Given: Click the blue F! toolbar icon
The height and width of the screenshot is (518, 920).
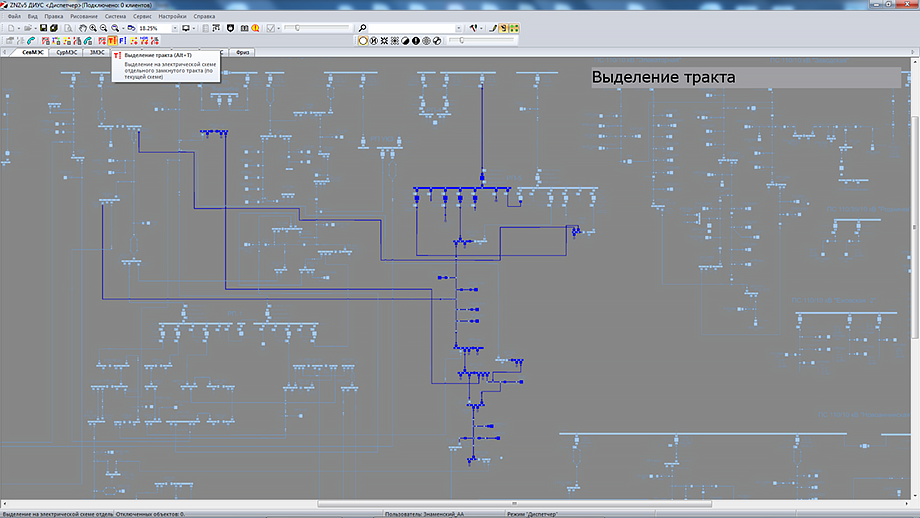Looking at the screenshot, I should pyautogui.click(x=123, y=41).
